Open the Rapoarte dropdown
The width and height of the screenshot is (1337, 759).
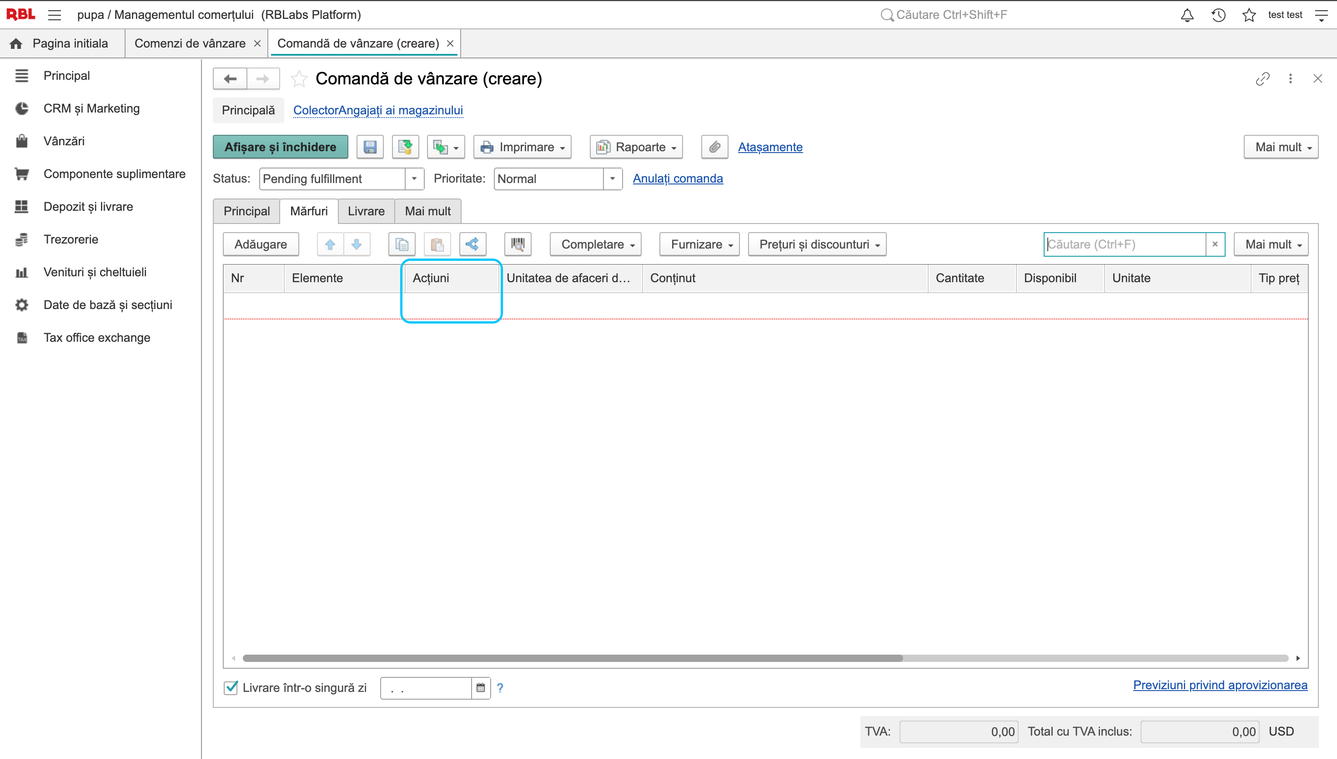coord(636,147)
